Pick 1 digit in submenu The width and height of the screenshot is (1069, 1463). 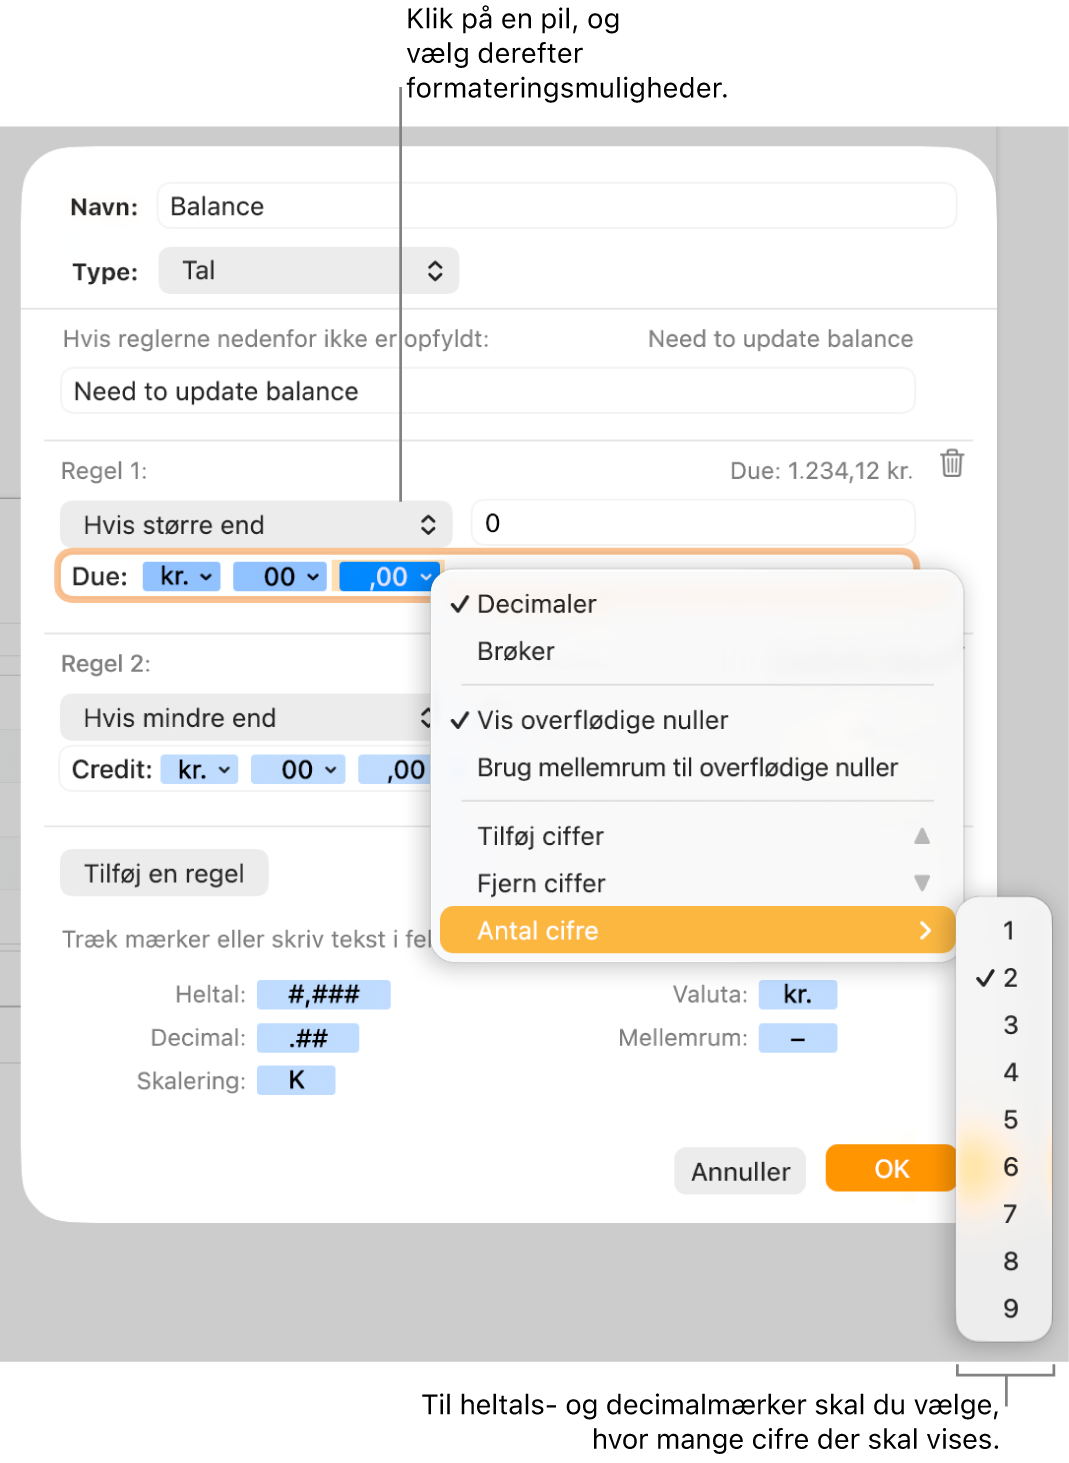click(1004, 930)
